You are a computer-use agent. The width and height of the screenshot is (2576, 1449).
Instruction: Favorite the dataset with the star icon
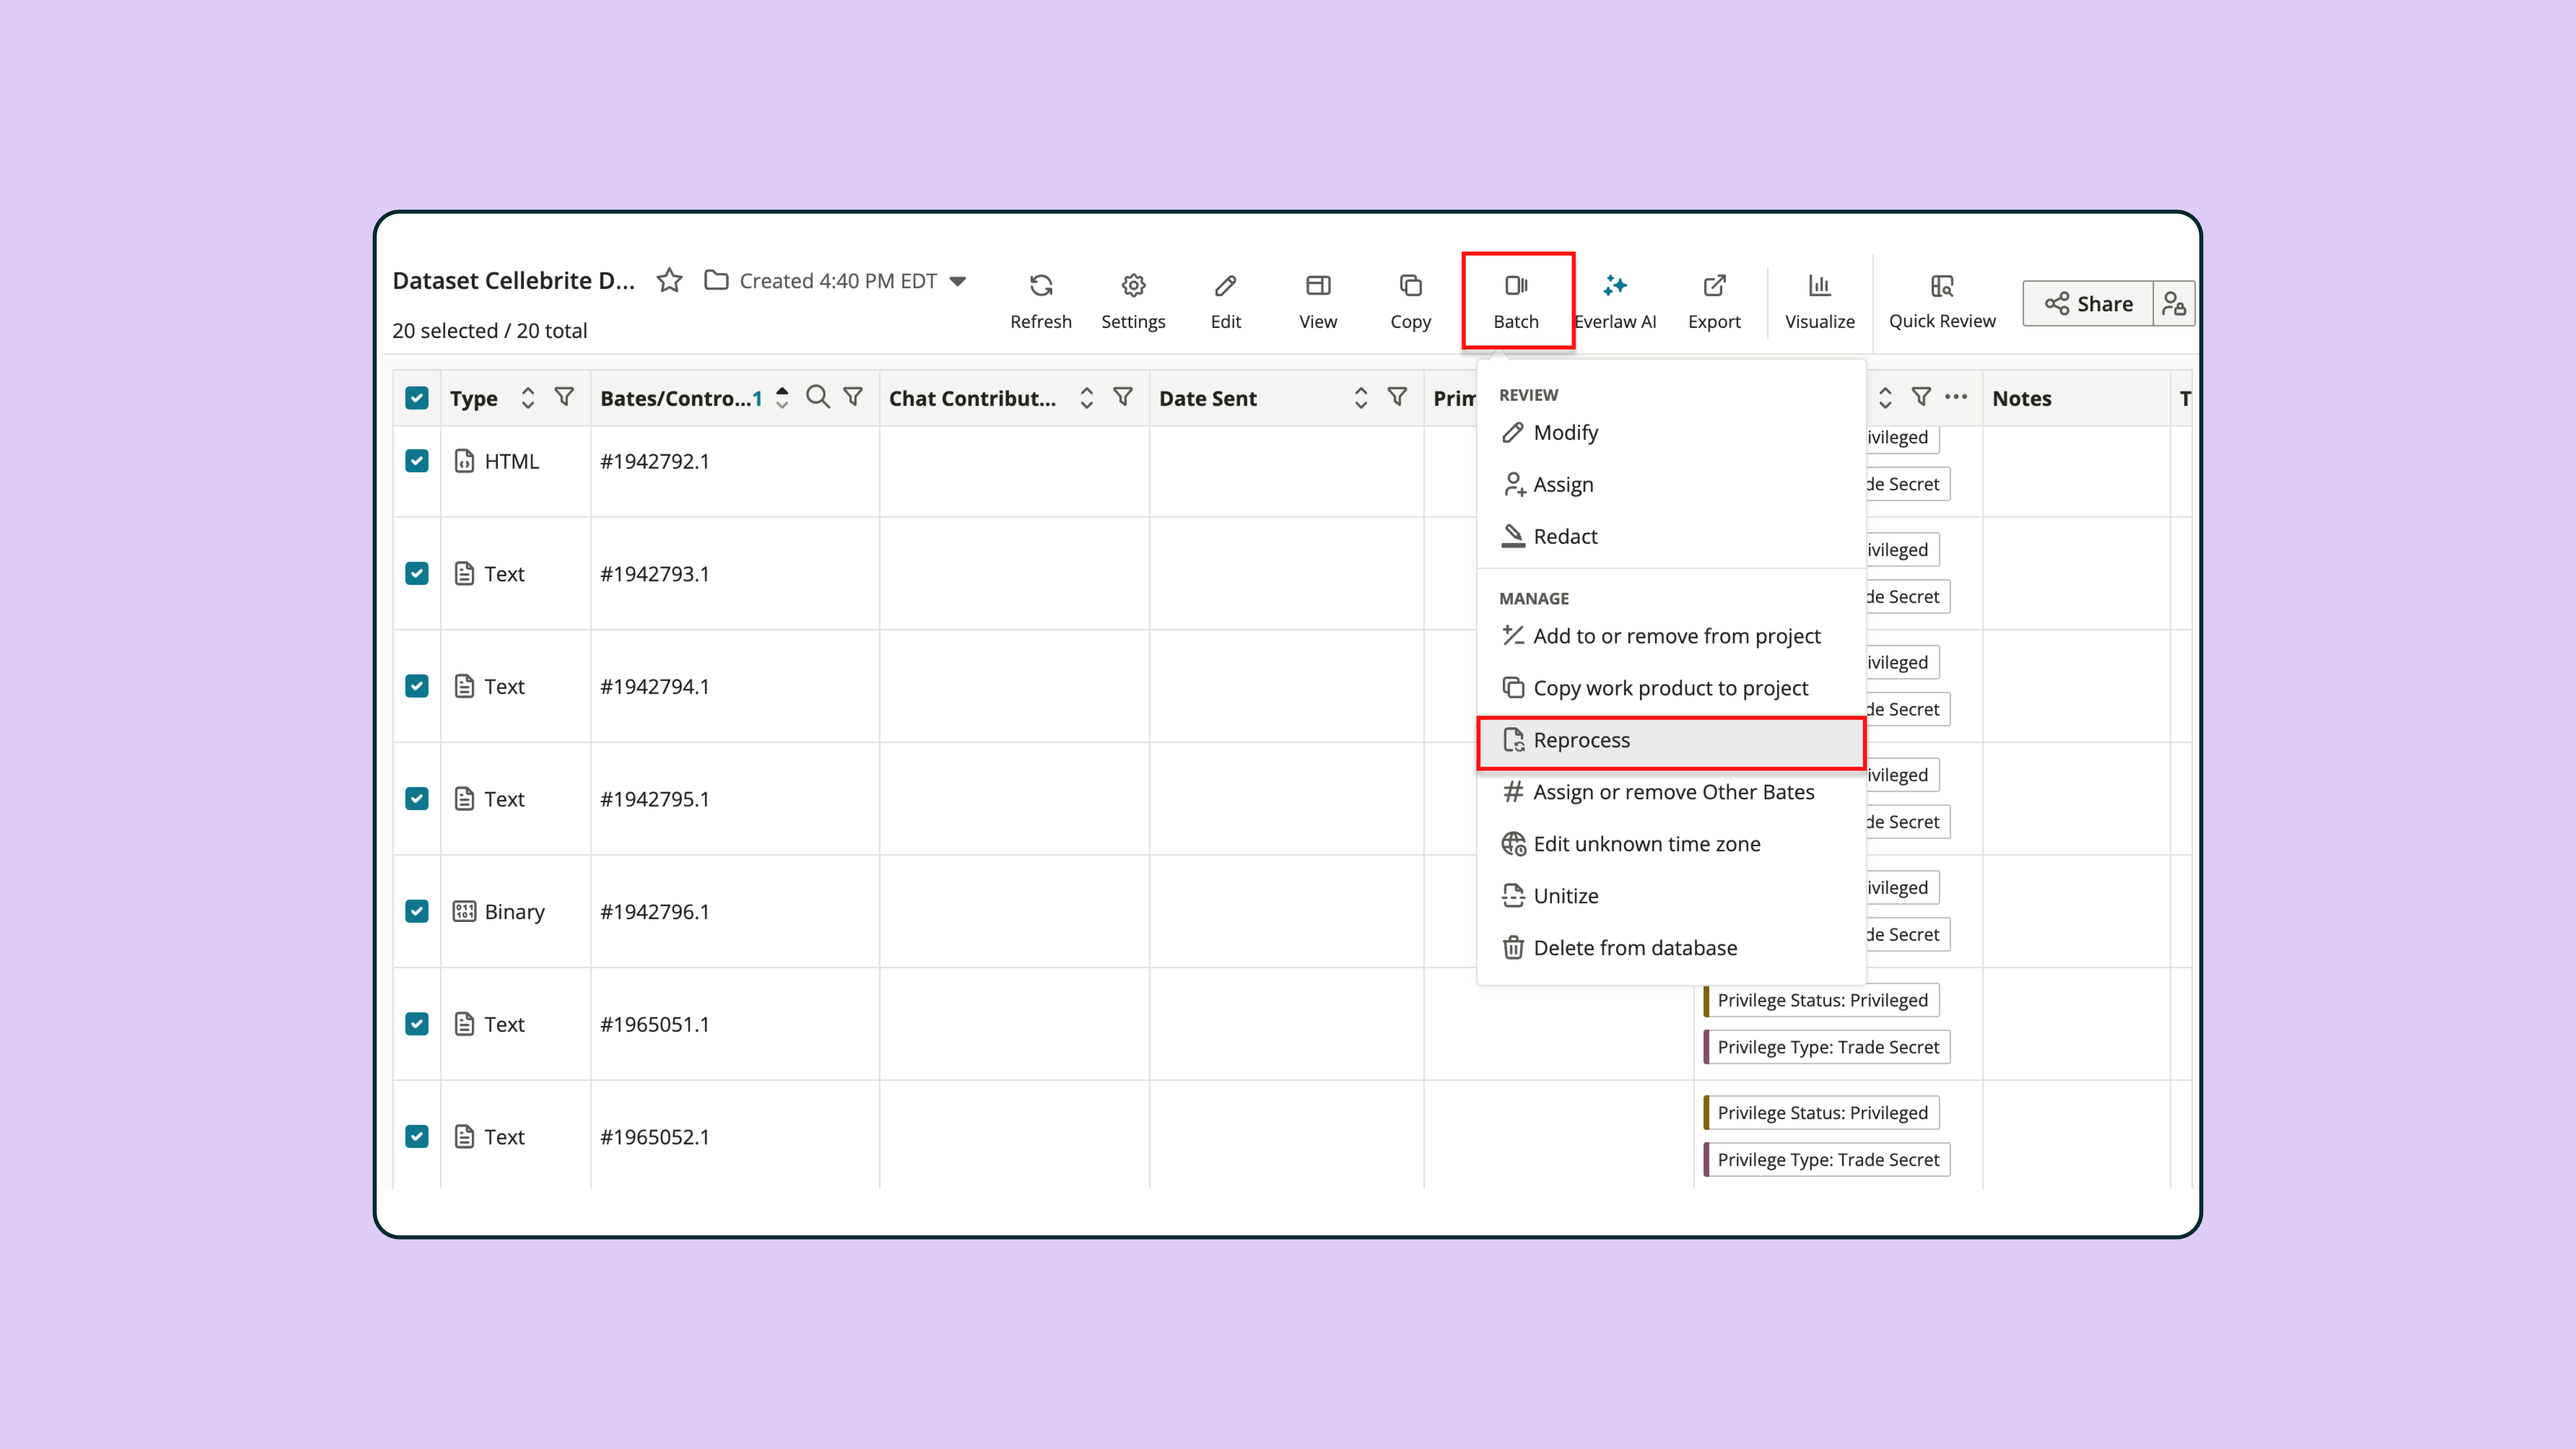tap(669, 281)
